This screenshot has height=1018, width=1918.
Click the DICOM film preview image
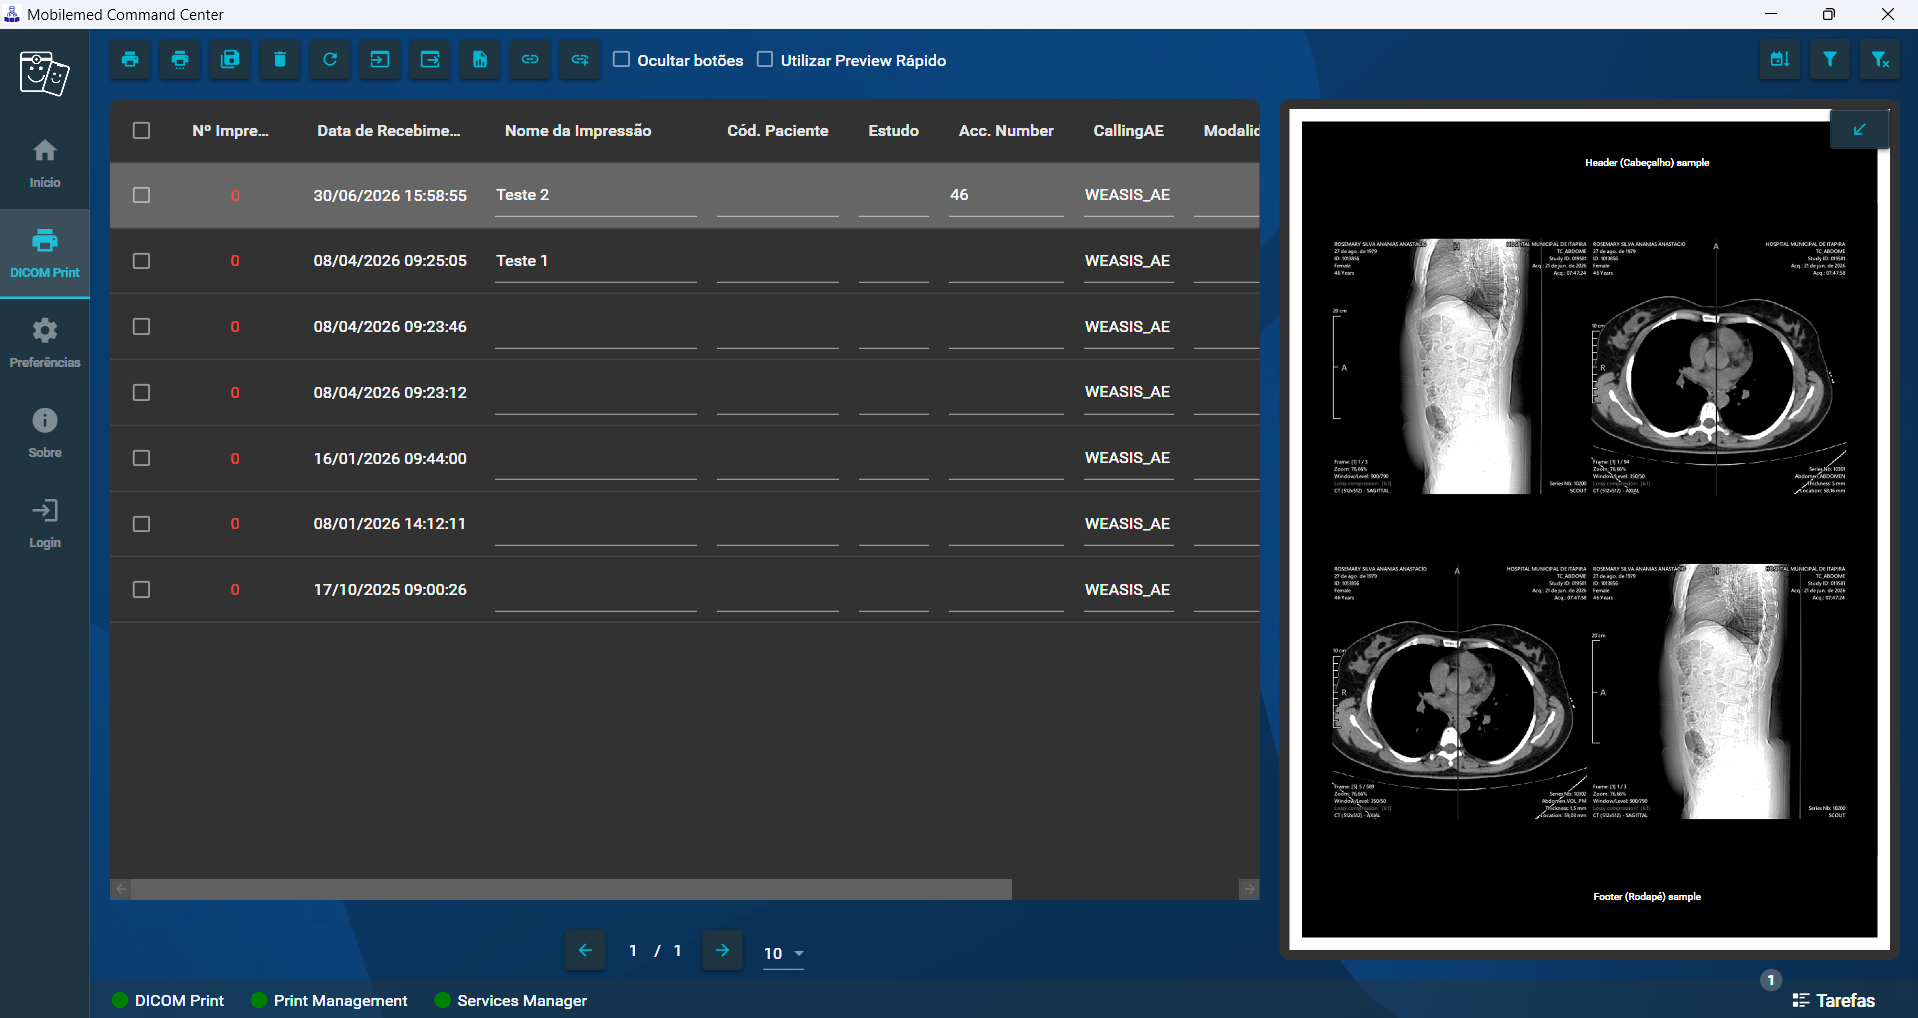[x=1589, y=529]
